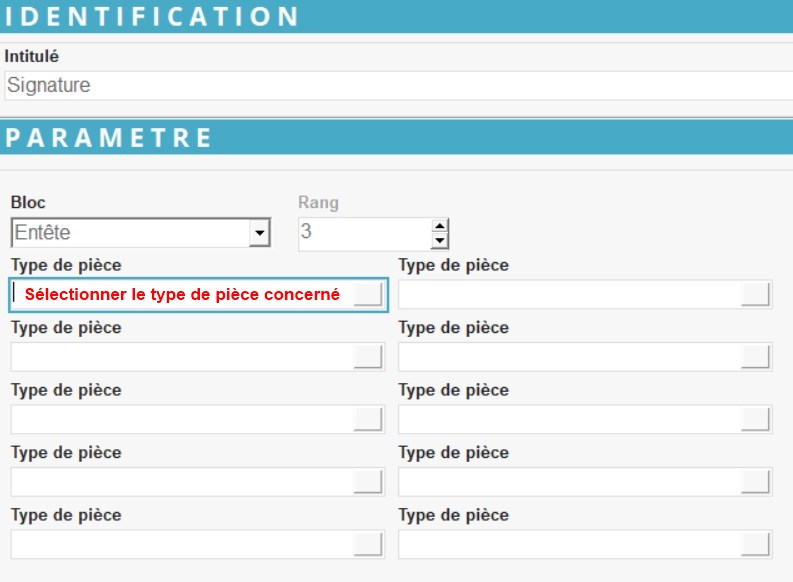793x582 pixels.
Task: Open the browse button of first right-column Type de pièce
Action: point(756,294)
